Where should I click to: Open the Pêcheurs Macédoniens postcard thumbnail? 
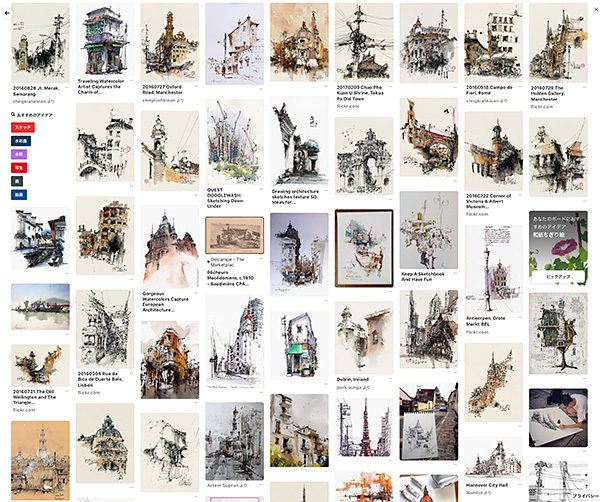[235, 235]
